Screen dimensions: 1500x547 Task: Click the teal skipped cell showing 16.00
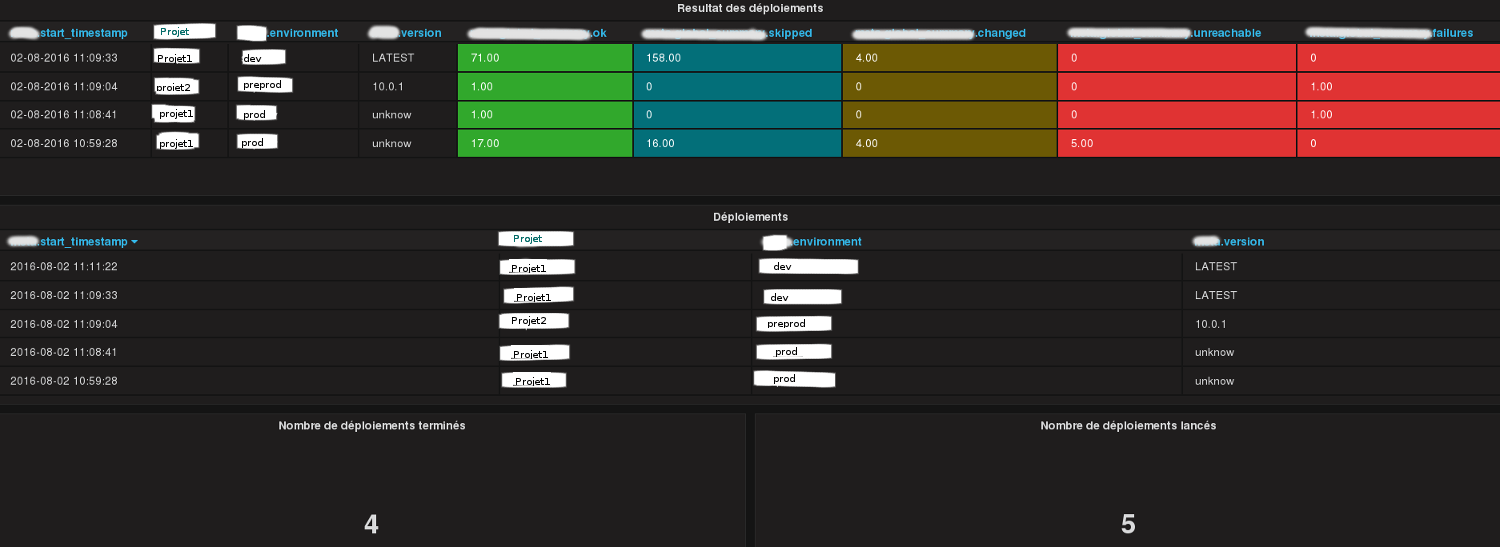[x=738, y=143]
